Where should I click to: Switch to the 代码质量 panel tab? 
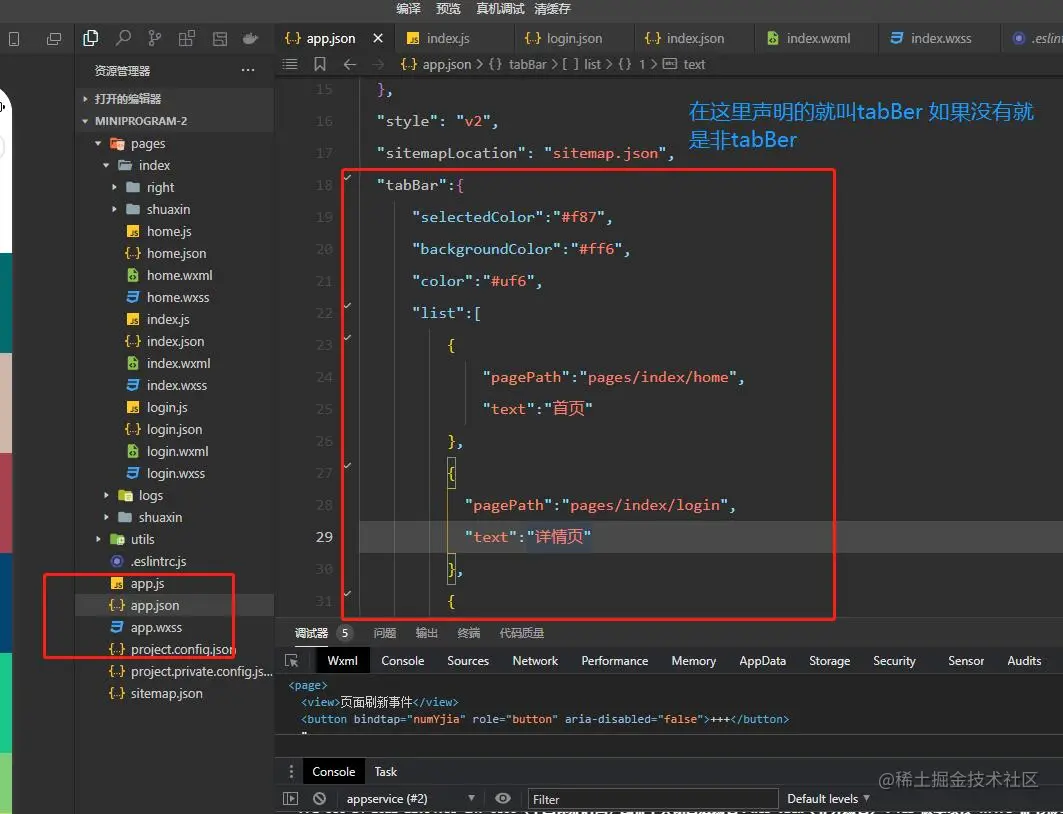pos(521,633)
